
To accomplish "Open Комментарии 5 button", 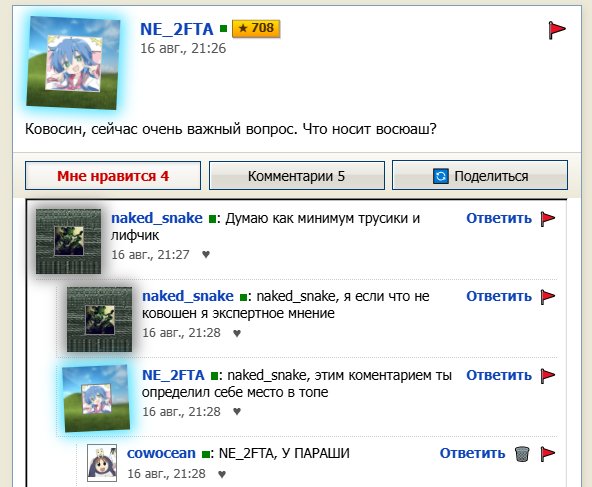I will point(297,176).
